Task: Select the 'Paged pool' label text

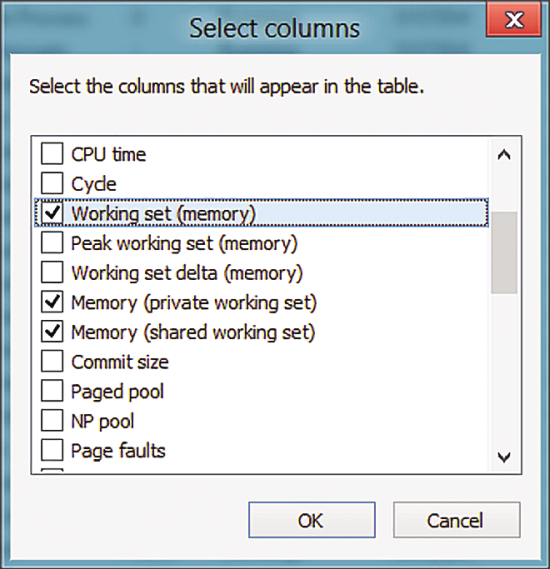Action: coord(117,392)
